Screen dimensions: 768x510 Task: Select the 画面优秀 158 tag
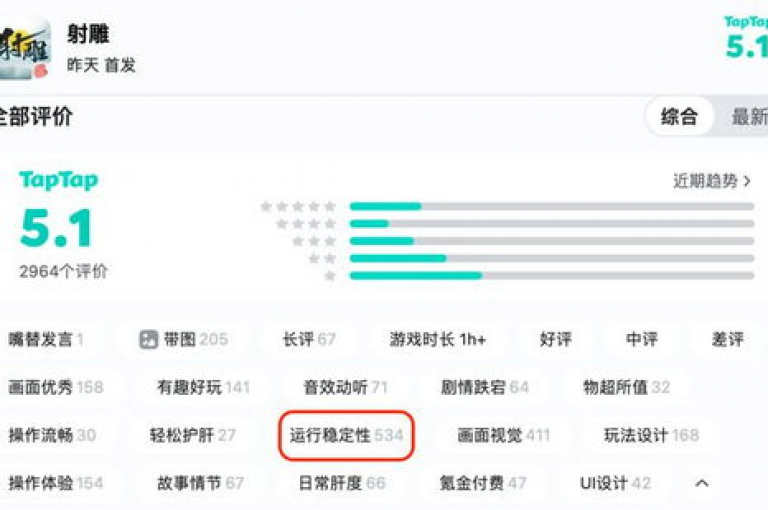[x=56, y=387]
